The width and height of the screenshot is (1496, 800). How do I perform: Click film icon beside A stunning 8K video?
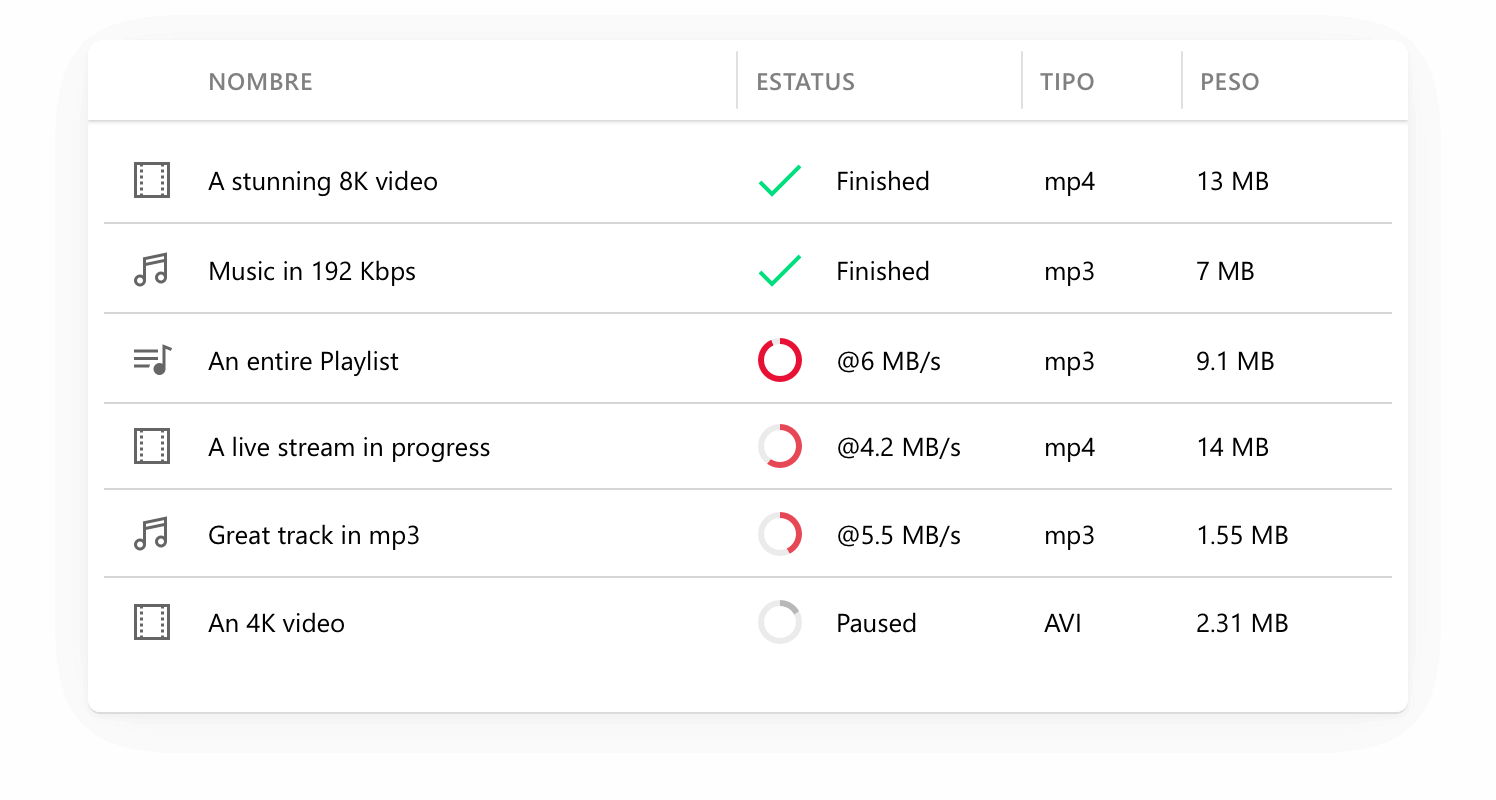click(x=152, y=181)
